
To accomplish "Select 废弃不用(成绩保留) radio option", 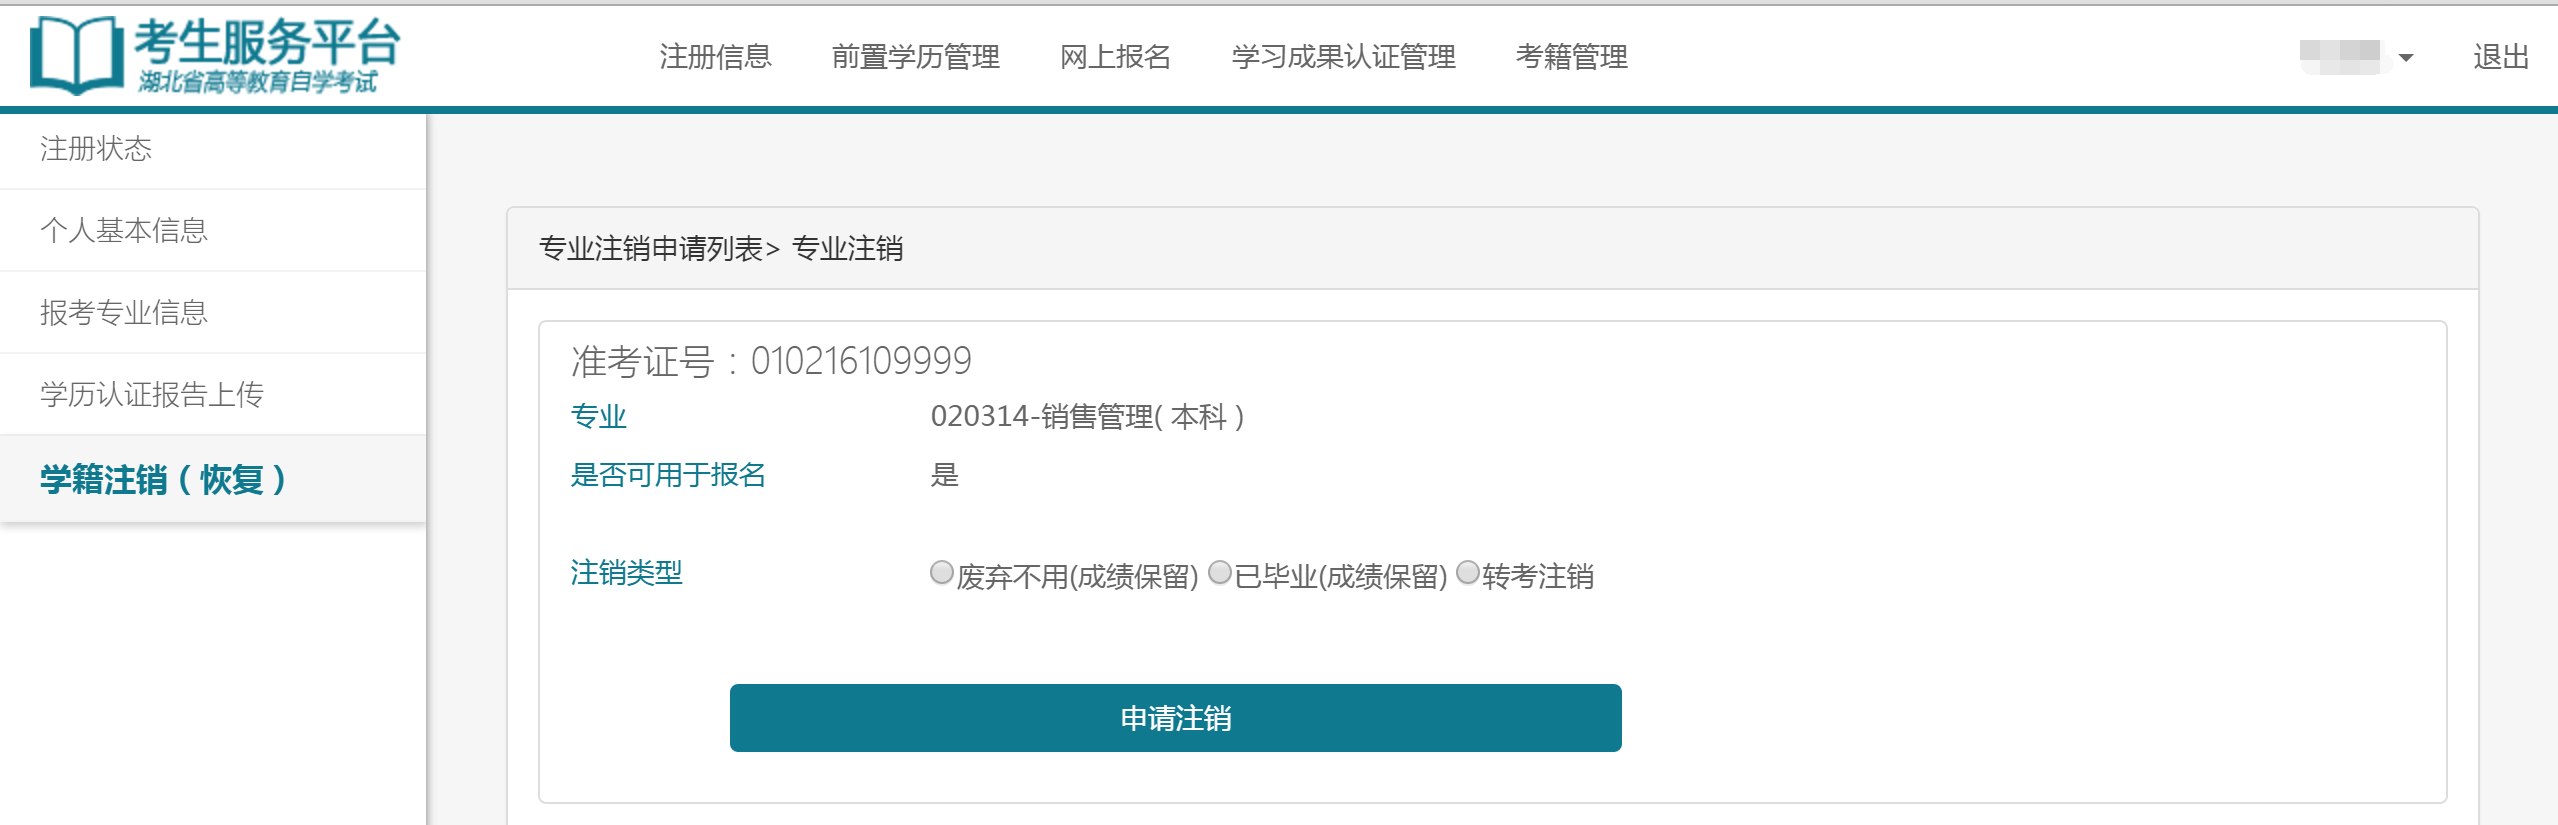I will (941, 573).
